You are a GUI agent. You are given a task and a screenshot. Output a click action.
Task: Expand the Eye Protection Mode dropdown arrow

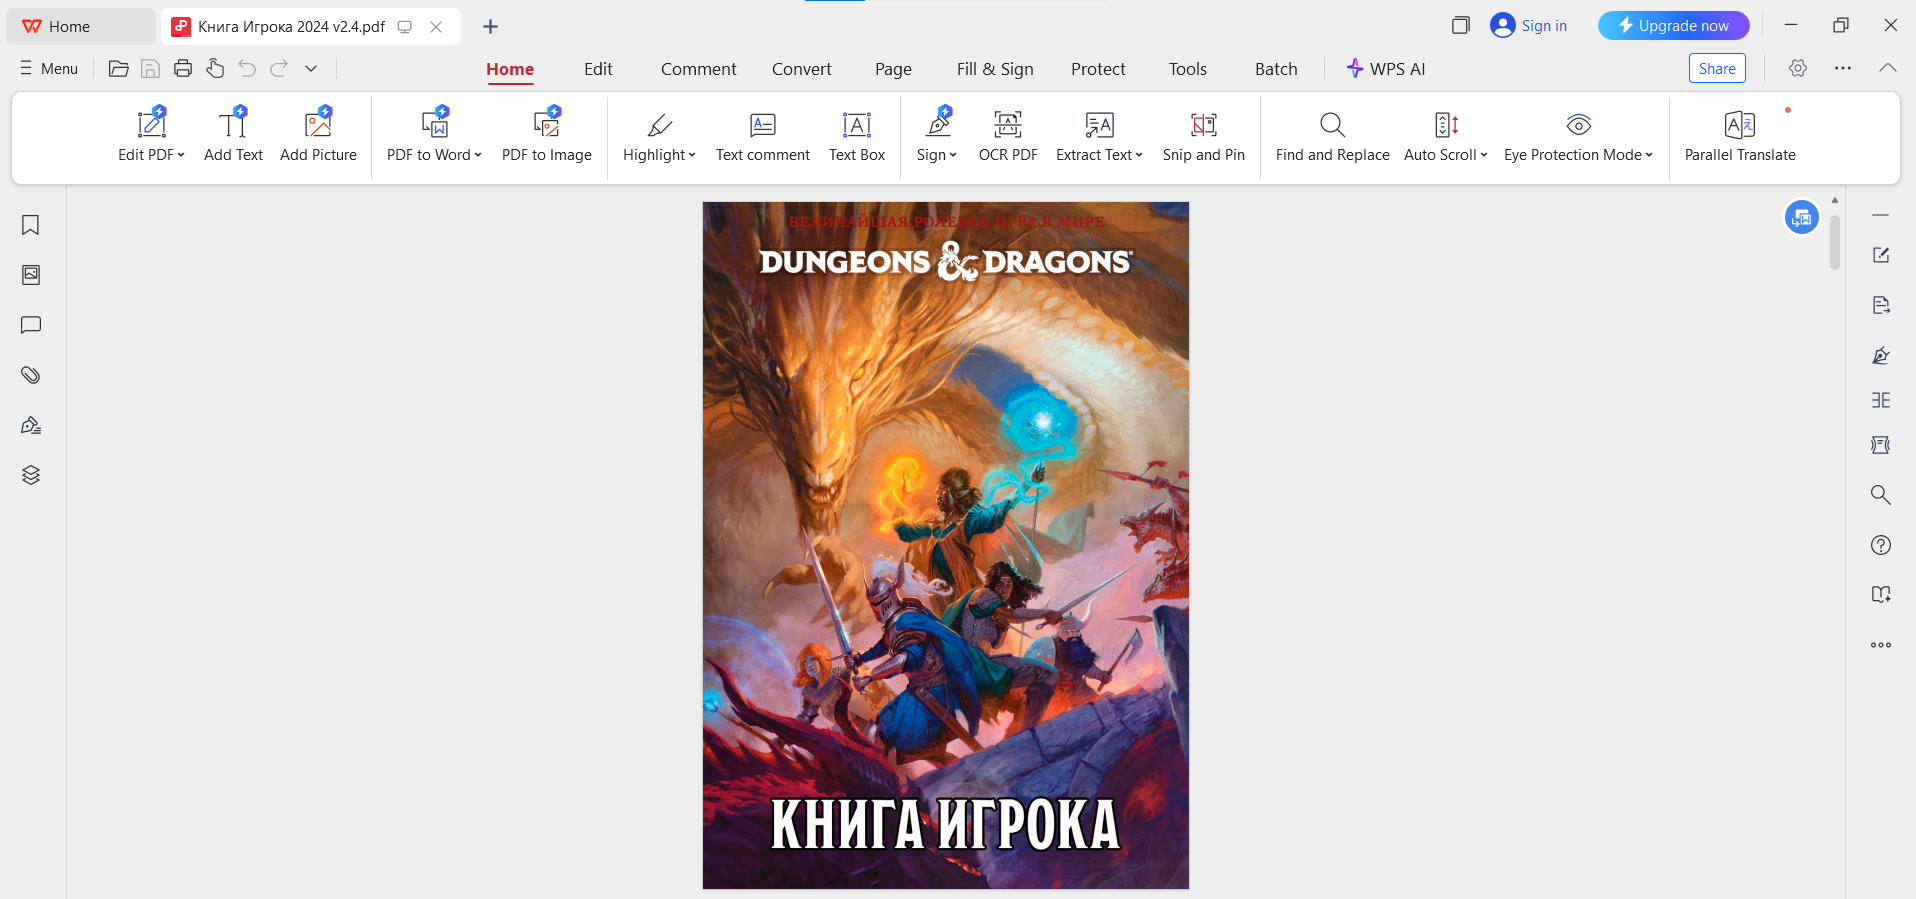pos(1649,155)
